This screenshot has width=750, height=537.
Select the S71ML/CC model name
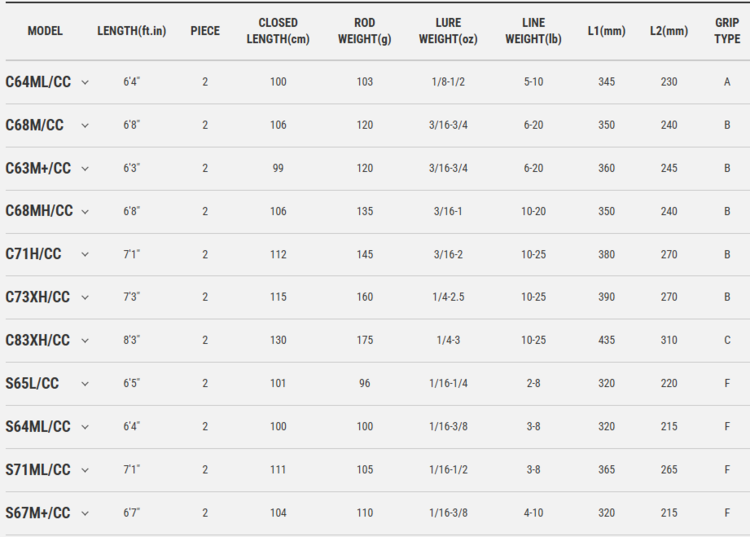pos(38,470)
